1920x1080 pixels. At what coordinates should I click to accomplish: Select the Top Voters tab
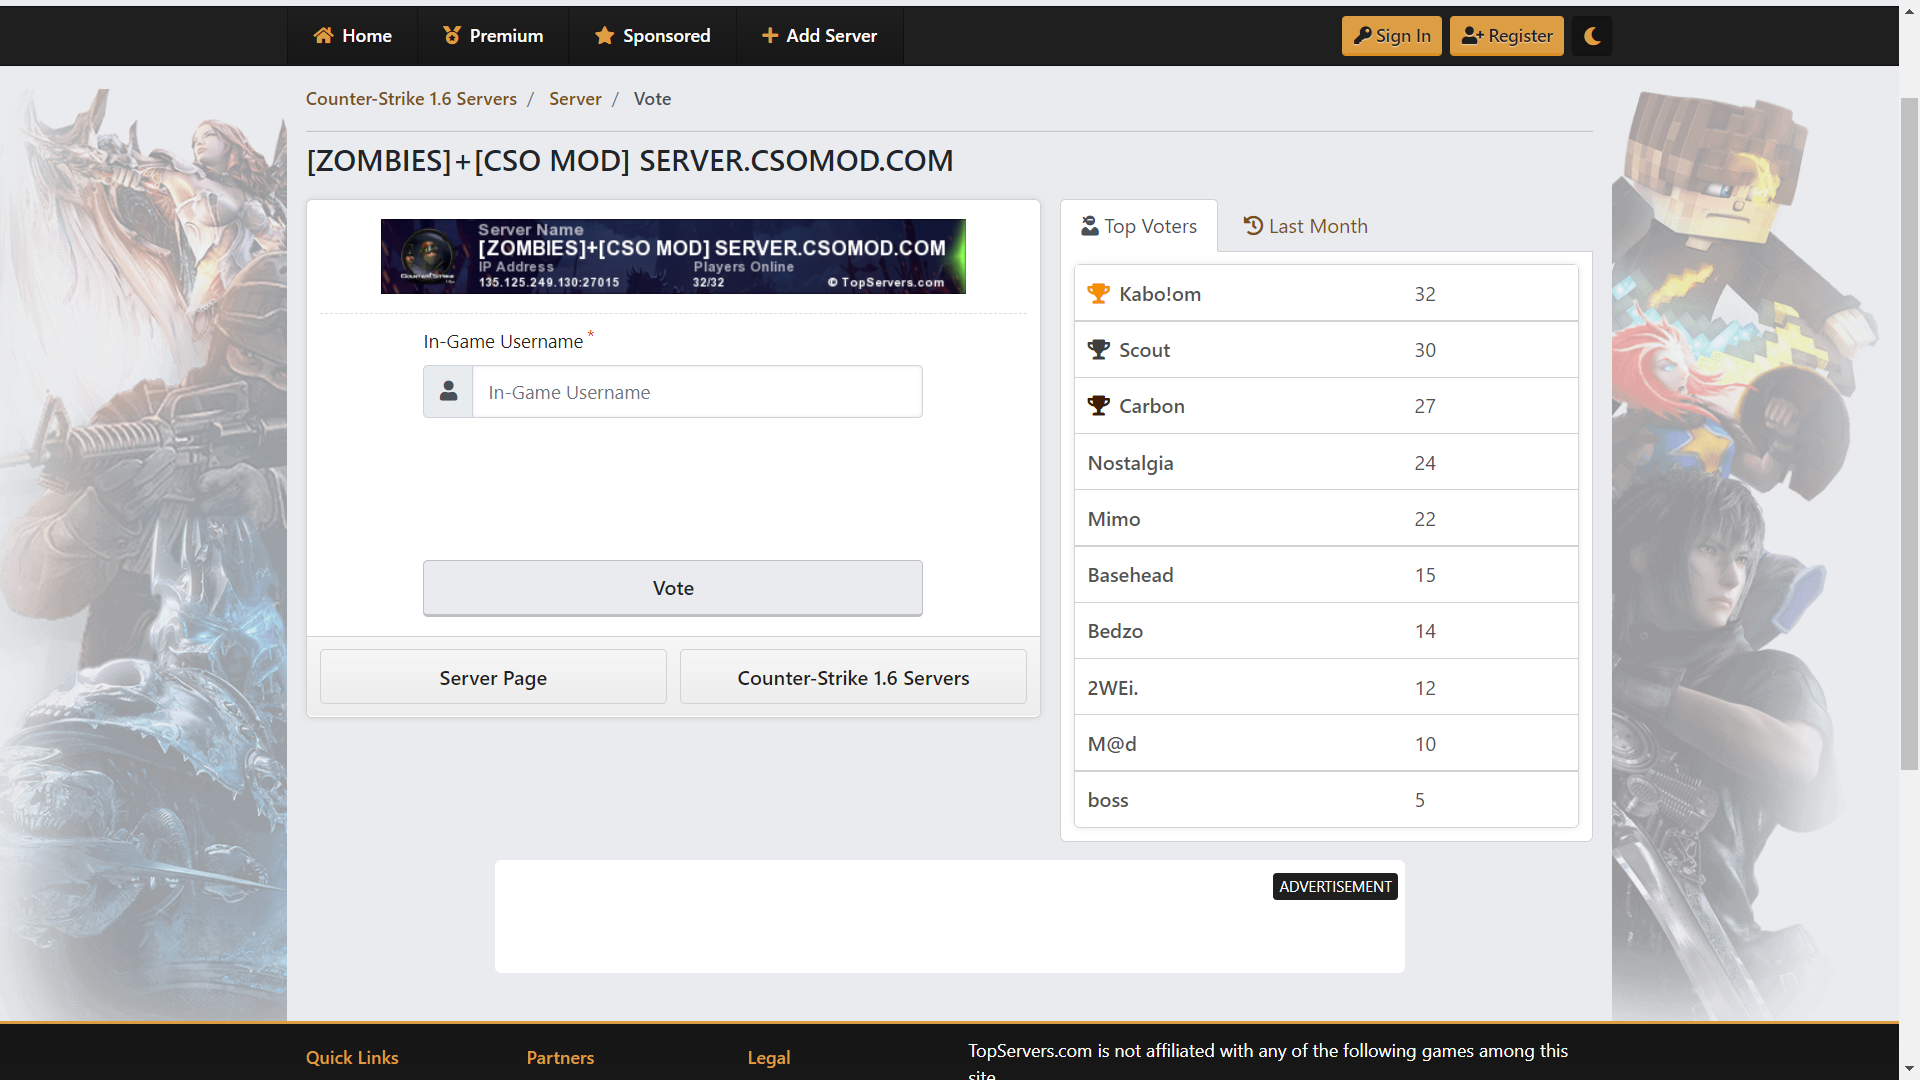coord(1139,226)
